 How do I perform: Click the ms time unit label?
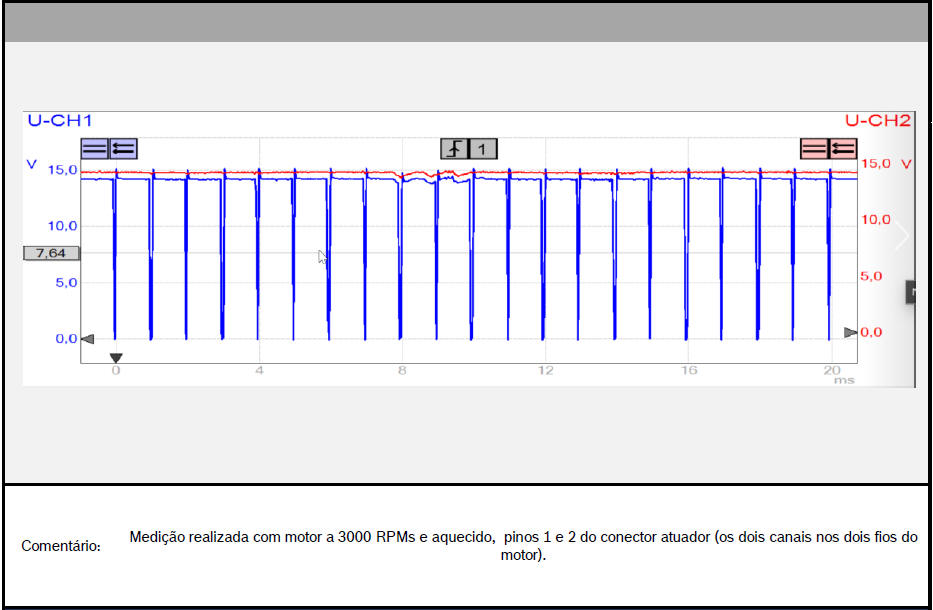pyautogui.click(x=831, y=381)
